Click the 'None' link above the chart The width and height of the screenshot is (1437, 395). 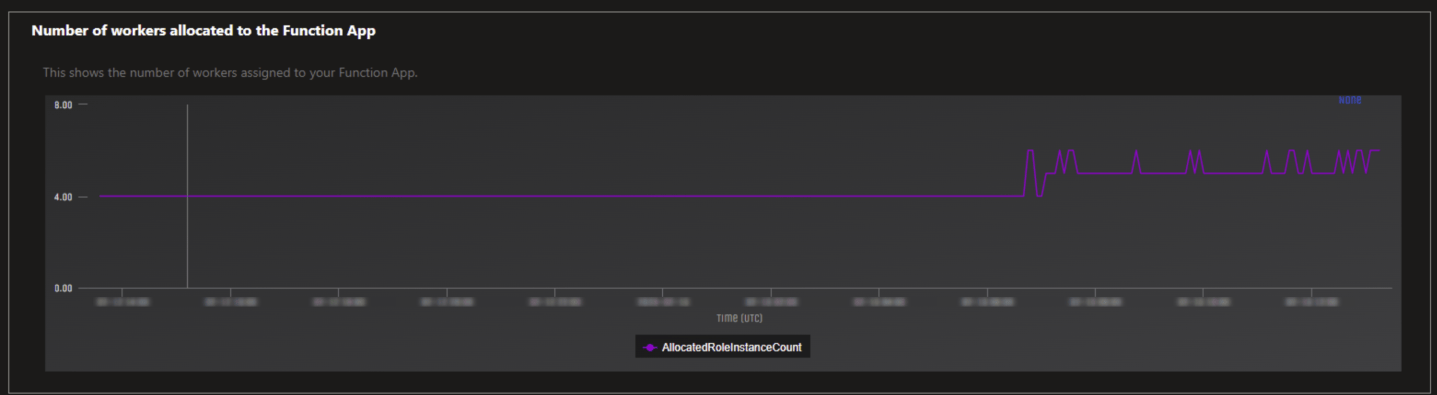tap(1349, 100)
